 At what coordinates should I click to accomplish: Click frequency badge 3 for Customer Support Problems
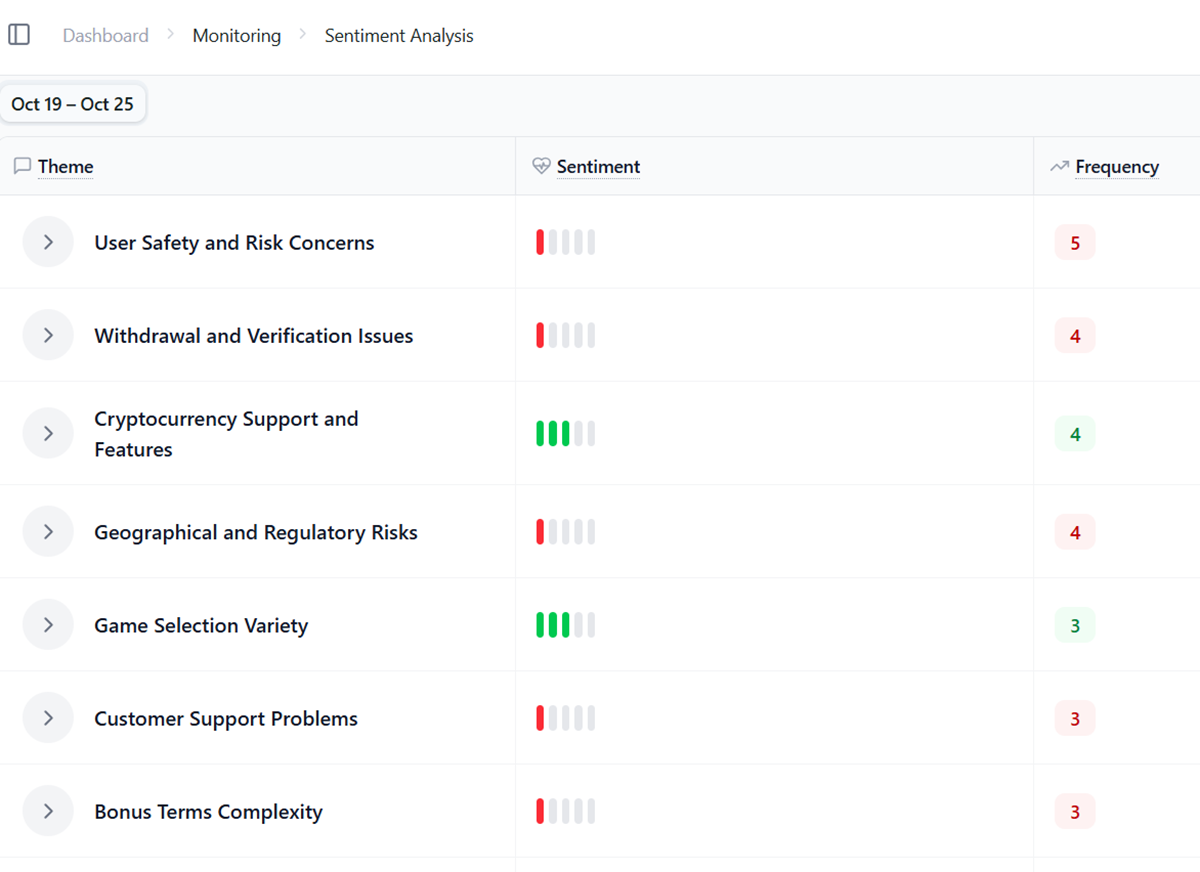[1075, 719]
